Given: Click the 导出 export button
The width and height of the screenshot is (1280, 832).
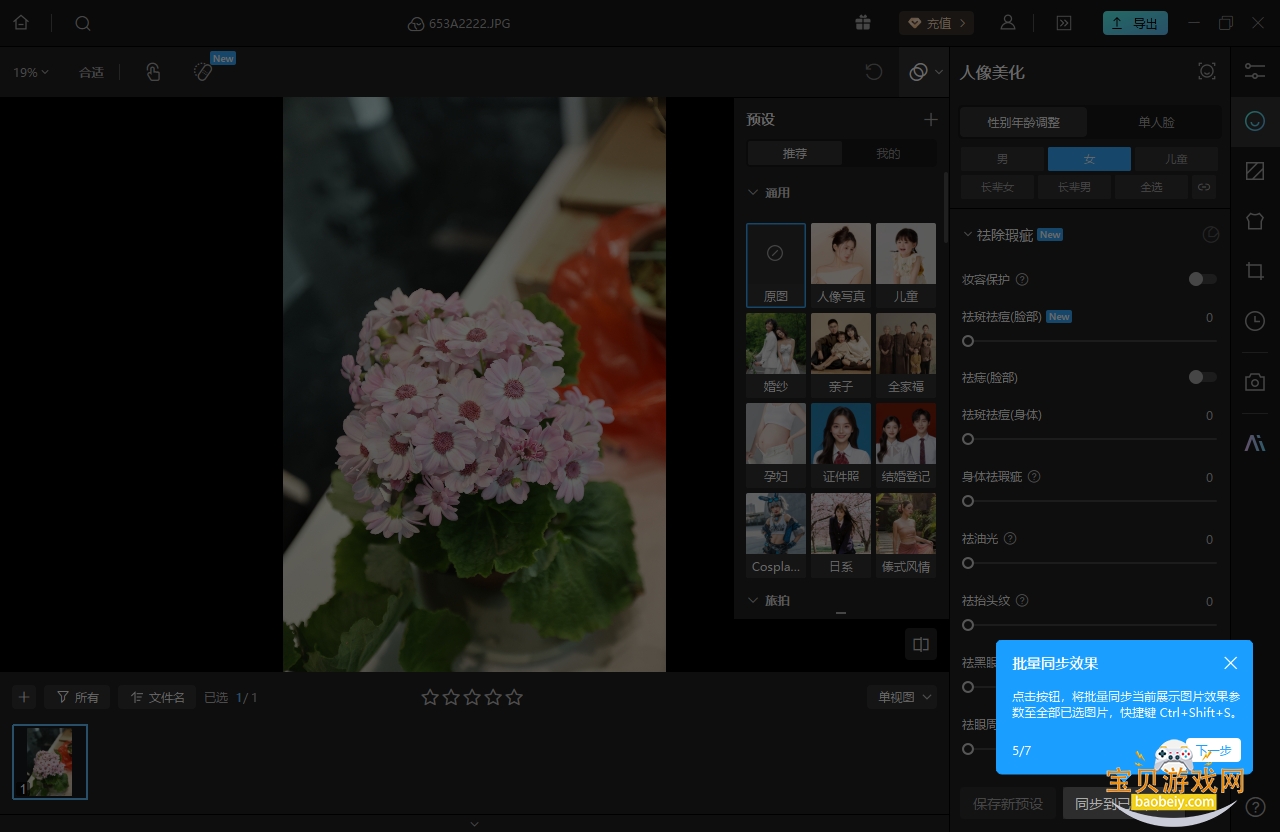Looking at the screenshot, I should 1135,23.
